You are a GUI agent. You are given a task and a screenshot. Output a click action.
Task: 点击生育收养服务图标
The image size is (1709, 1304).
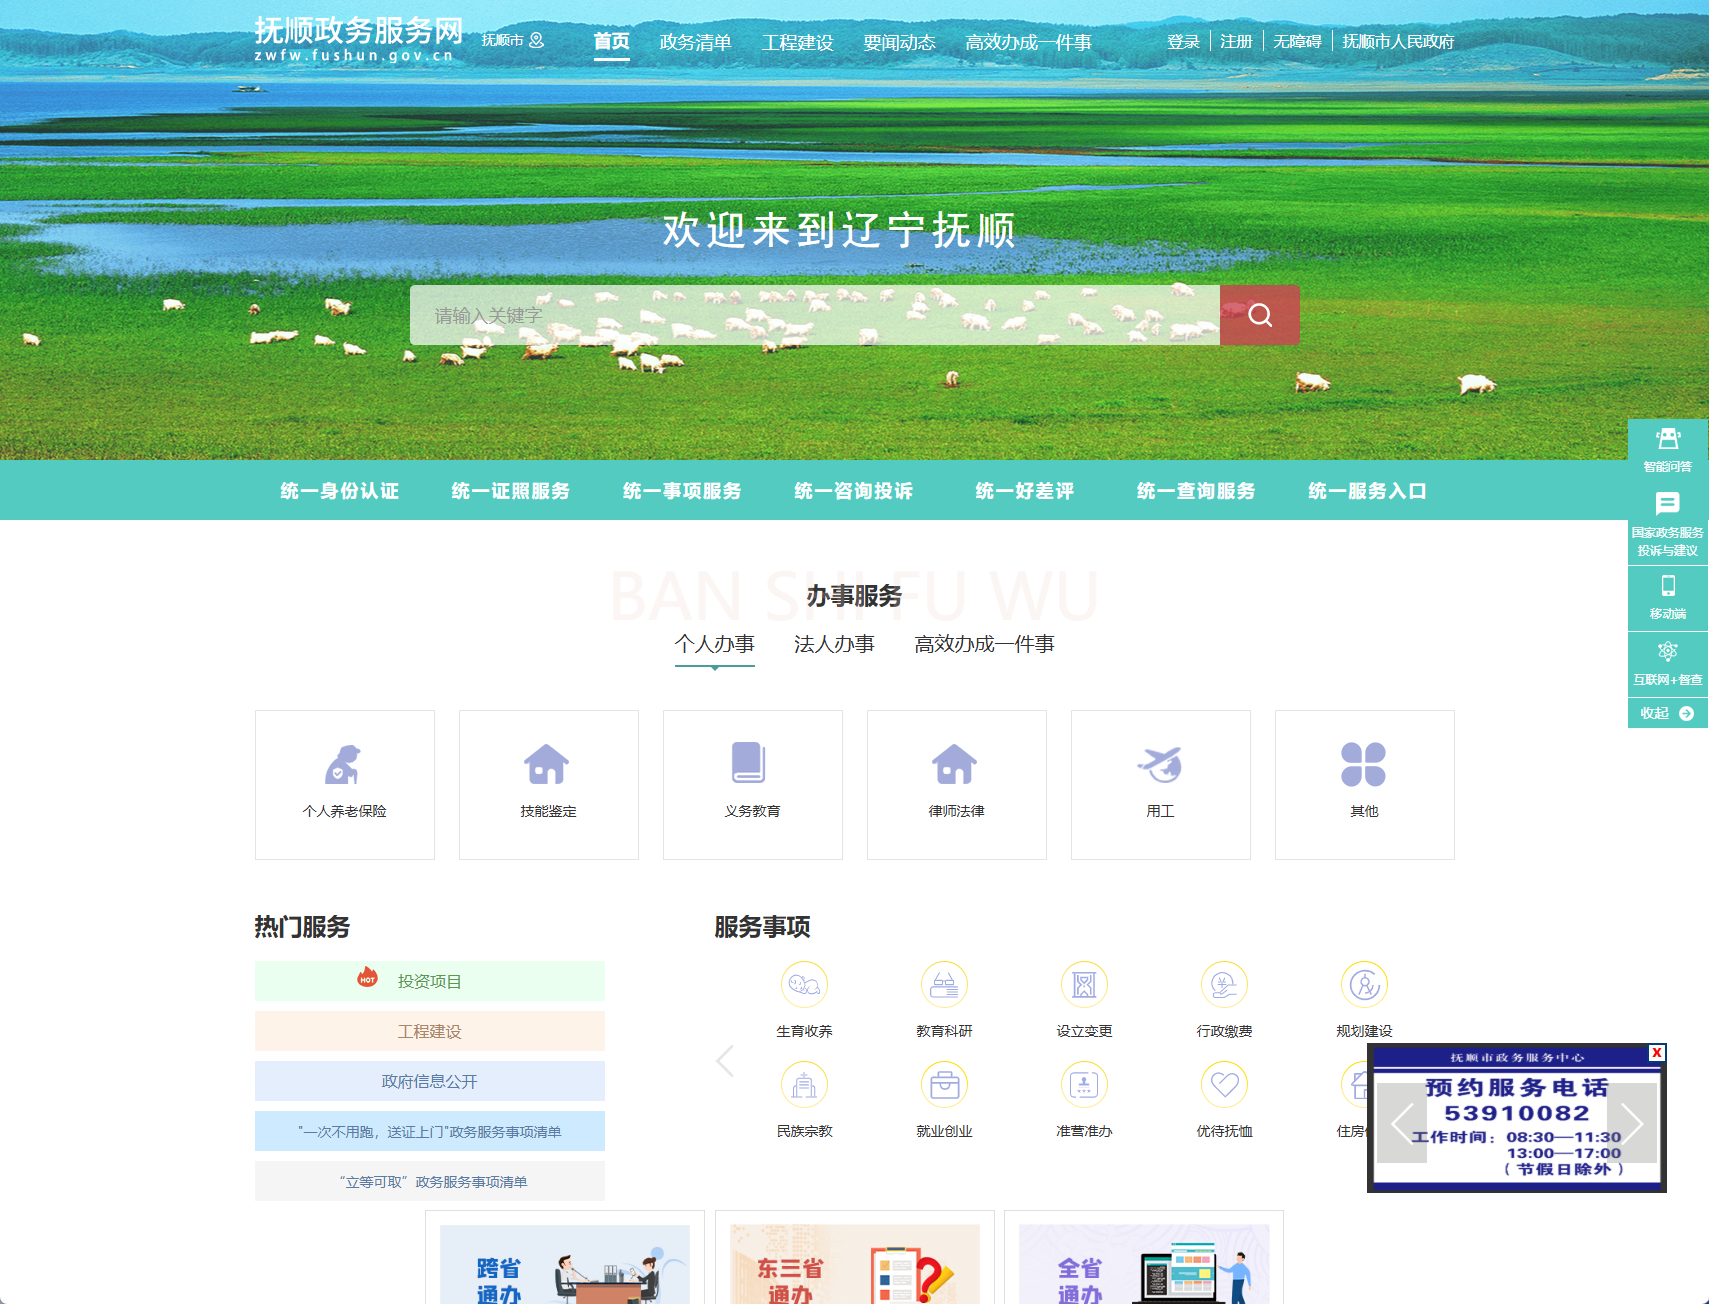pos(804,985)
